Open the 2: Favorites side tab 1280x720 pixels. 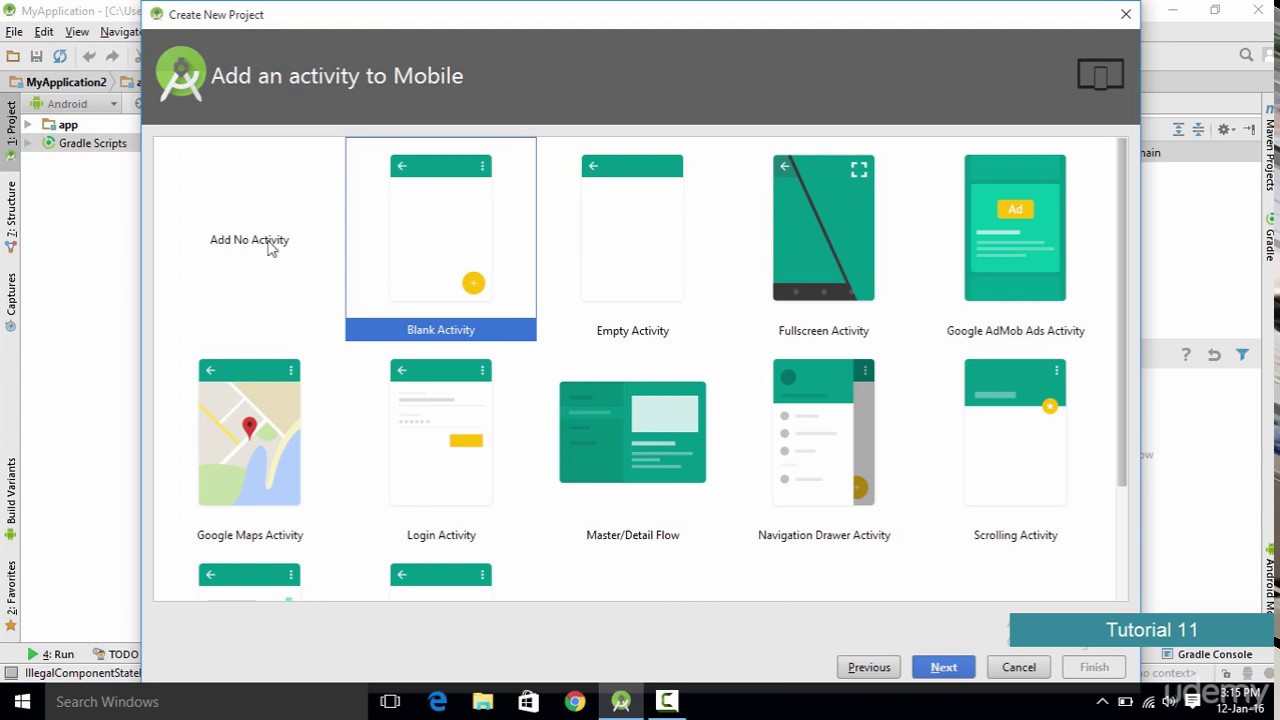(x=11, y=596)
